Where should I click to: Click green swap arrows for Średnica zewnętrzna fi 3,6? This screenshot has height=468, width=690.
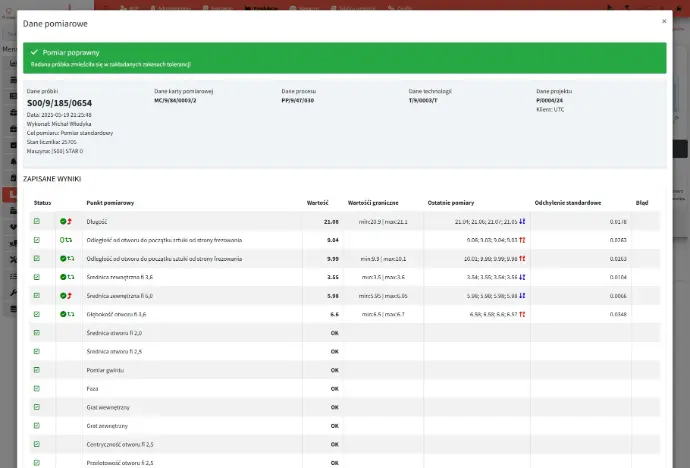click(x=70, y=277)
